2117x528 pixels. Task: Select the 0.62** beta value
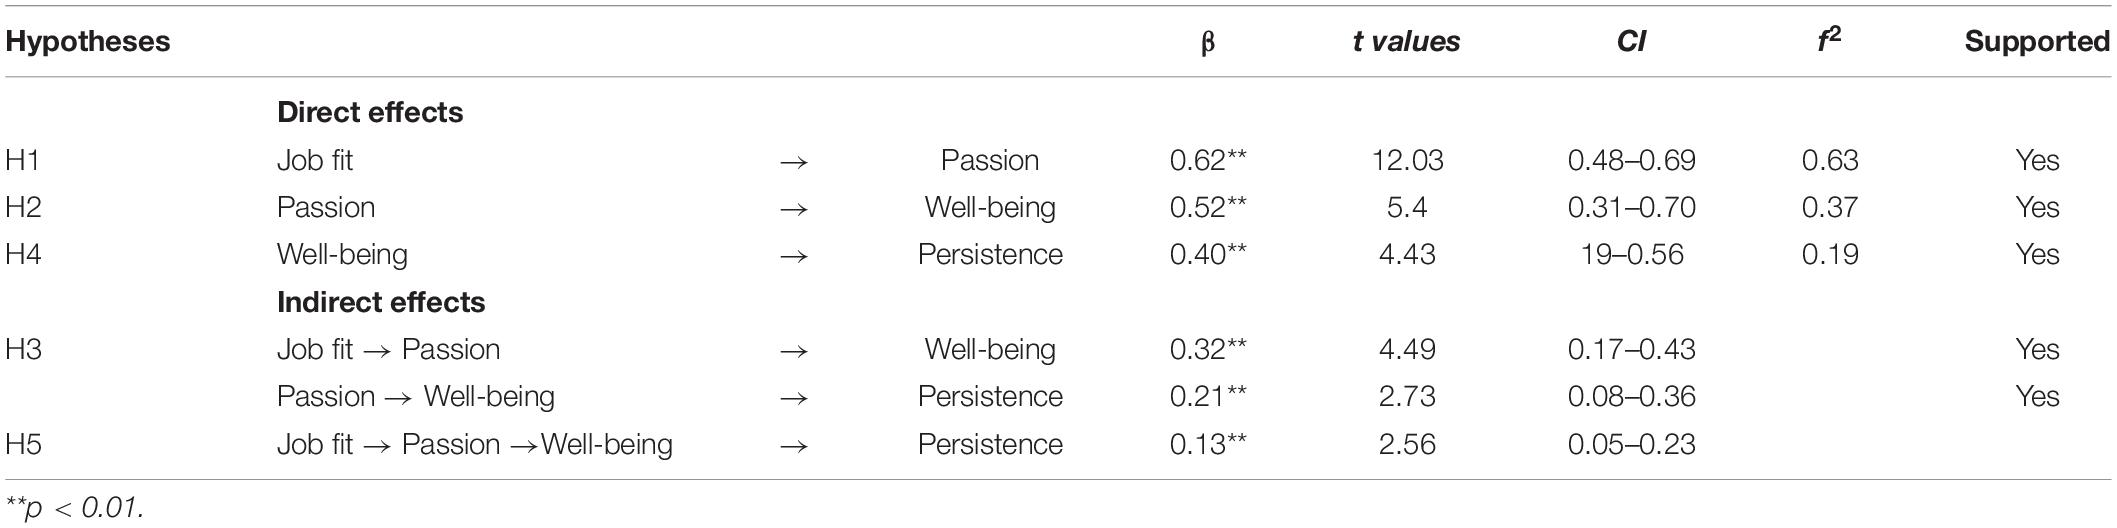point(1208,160)
